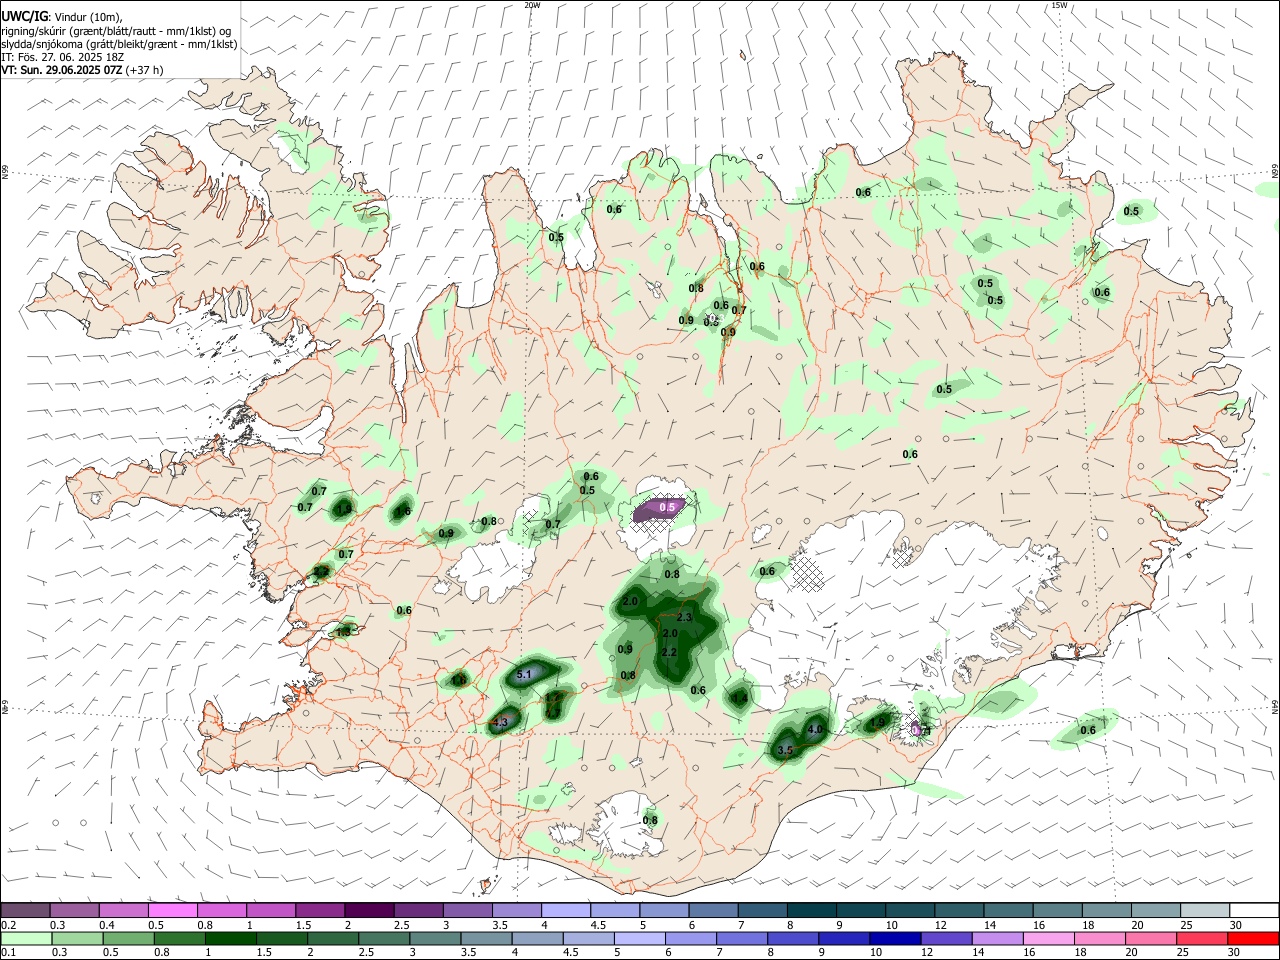Click the darkest purple 2 swatch in the snow legend
This screenshot has width=1280, height=960.
click(368, 911)
